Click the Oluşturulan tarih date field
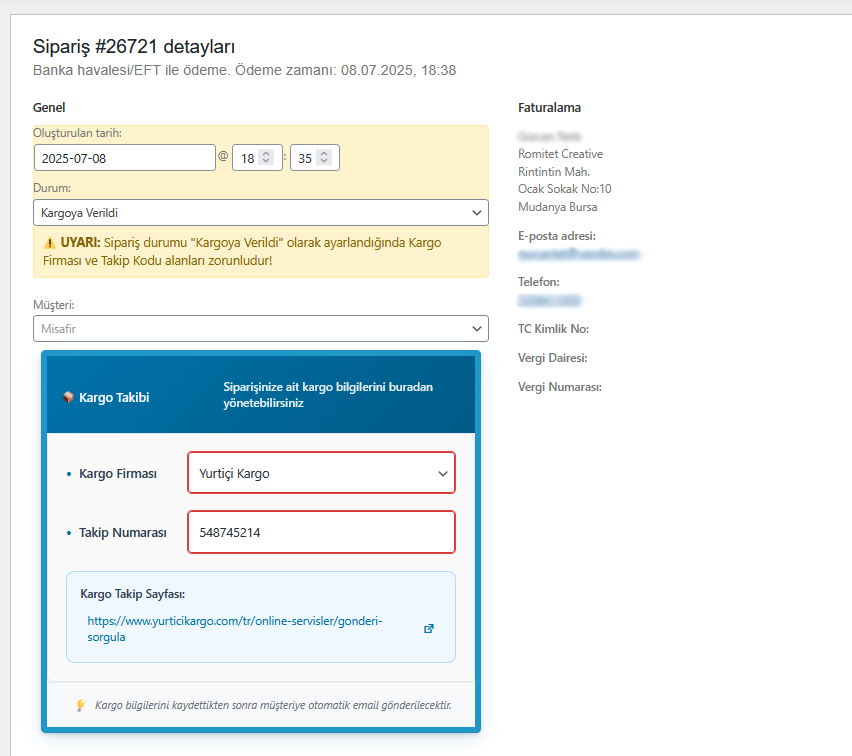The image size is (852, 756). pos(124,158)
